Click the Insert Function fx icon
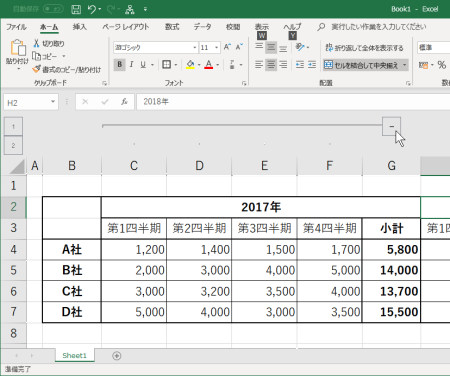450x376 pixels. coord(124,102)
